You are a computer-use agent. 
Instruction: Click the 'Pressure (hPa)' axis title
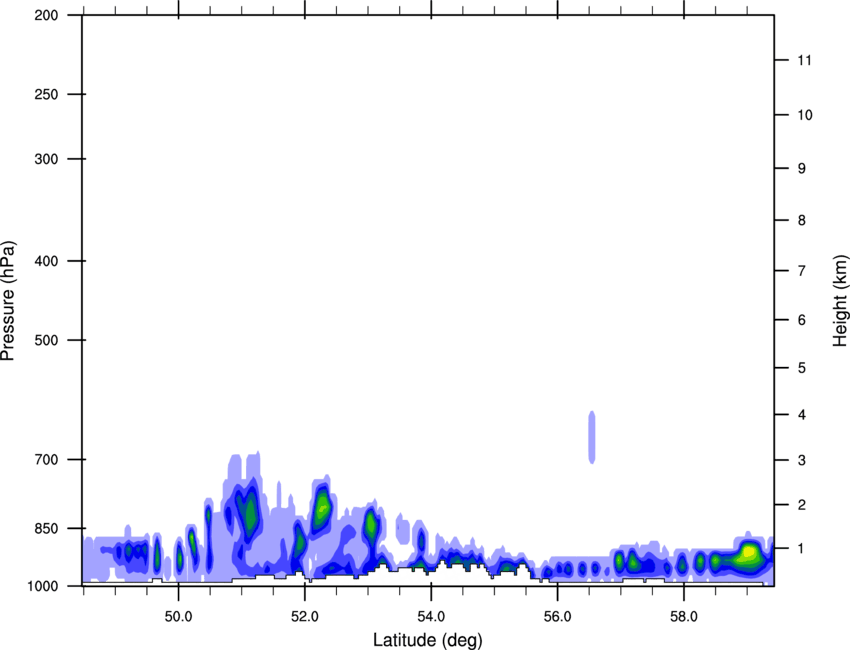click(x=8, y=301)
